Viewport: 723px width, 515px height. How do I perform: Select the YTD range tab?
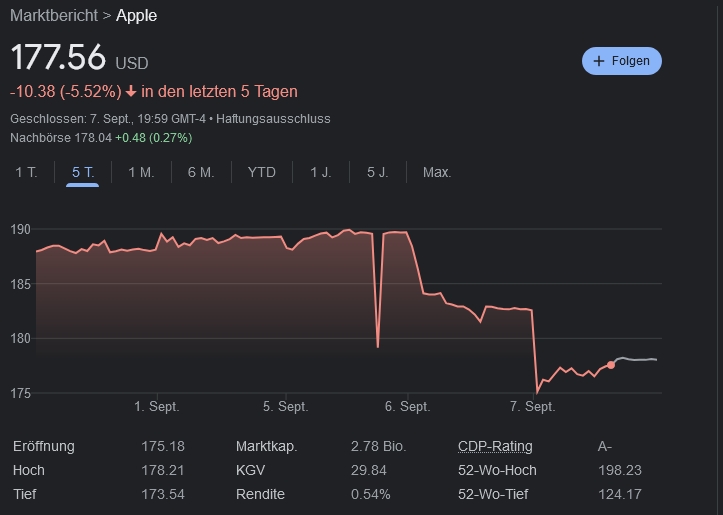261,172
